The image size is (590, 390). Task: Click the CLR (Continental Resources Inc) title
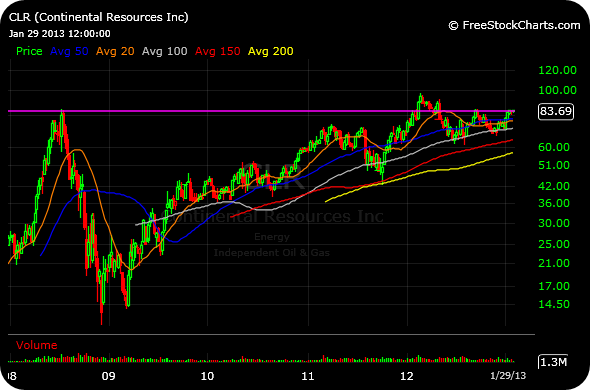pos(99,17)
